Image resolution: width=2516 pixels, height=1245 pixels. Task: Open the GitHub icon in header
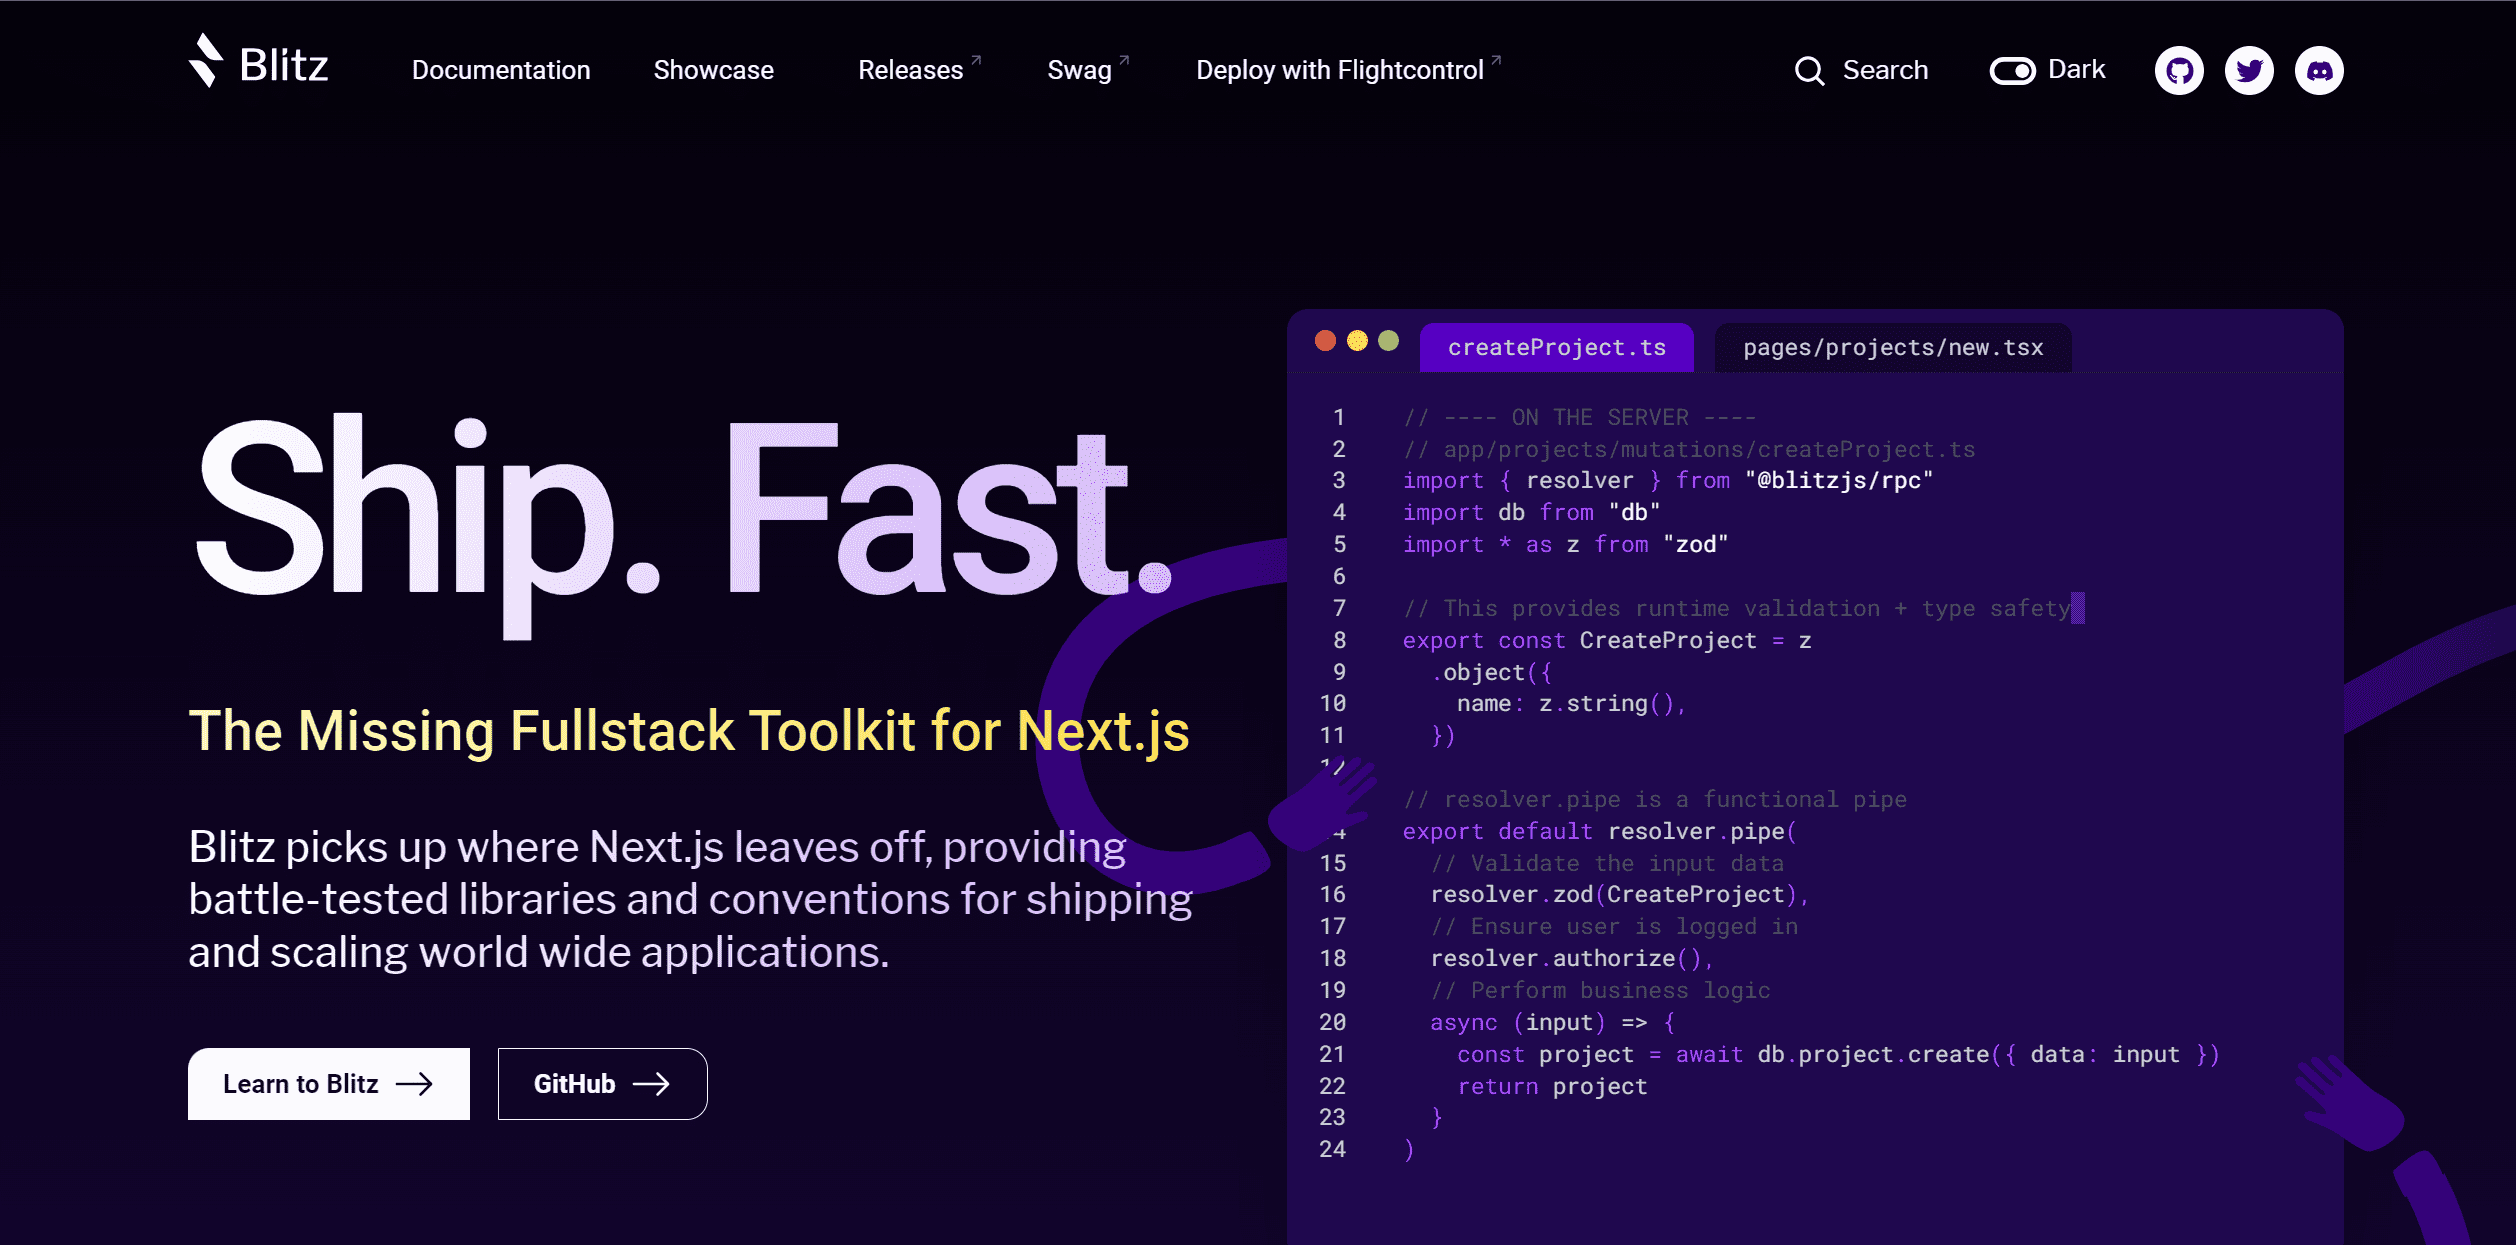[2179, 70]
